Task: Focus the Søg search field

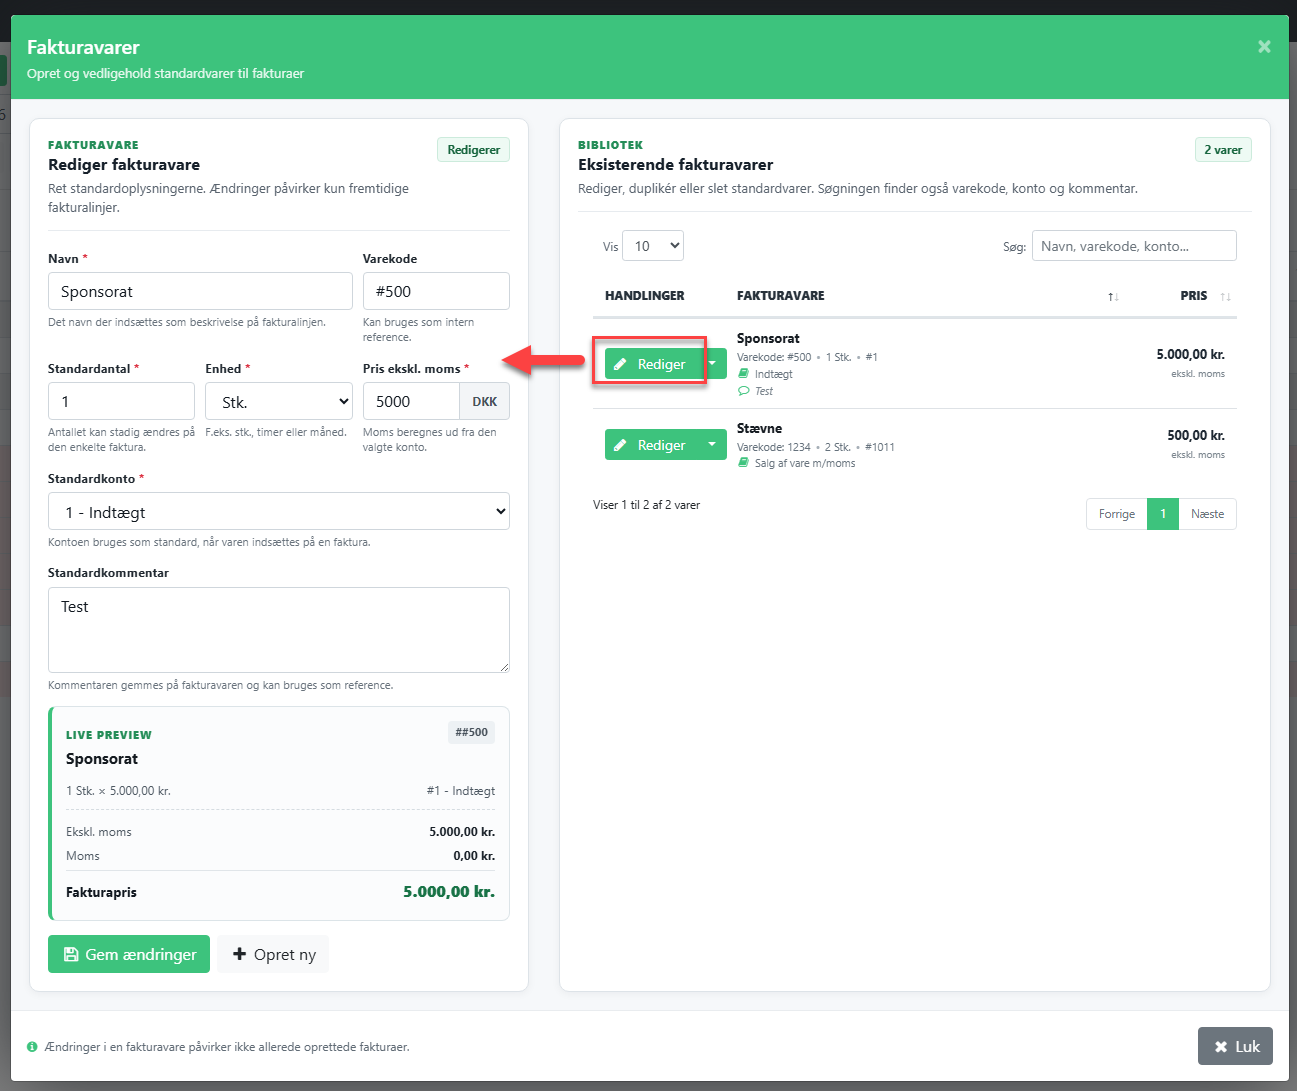Action: pyautogui.click(x=1134, y=246)
